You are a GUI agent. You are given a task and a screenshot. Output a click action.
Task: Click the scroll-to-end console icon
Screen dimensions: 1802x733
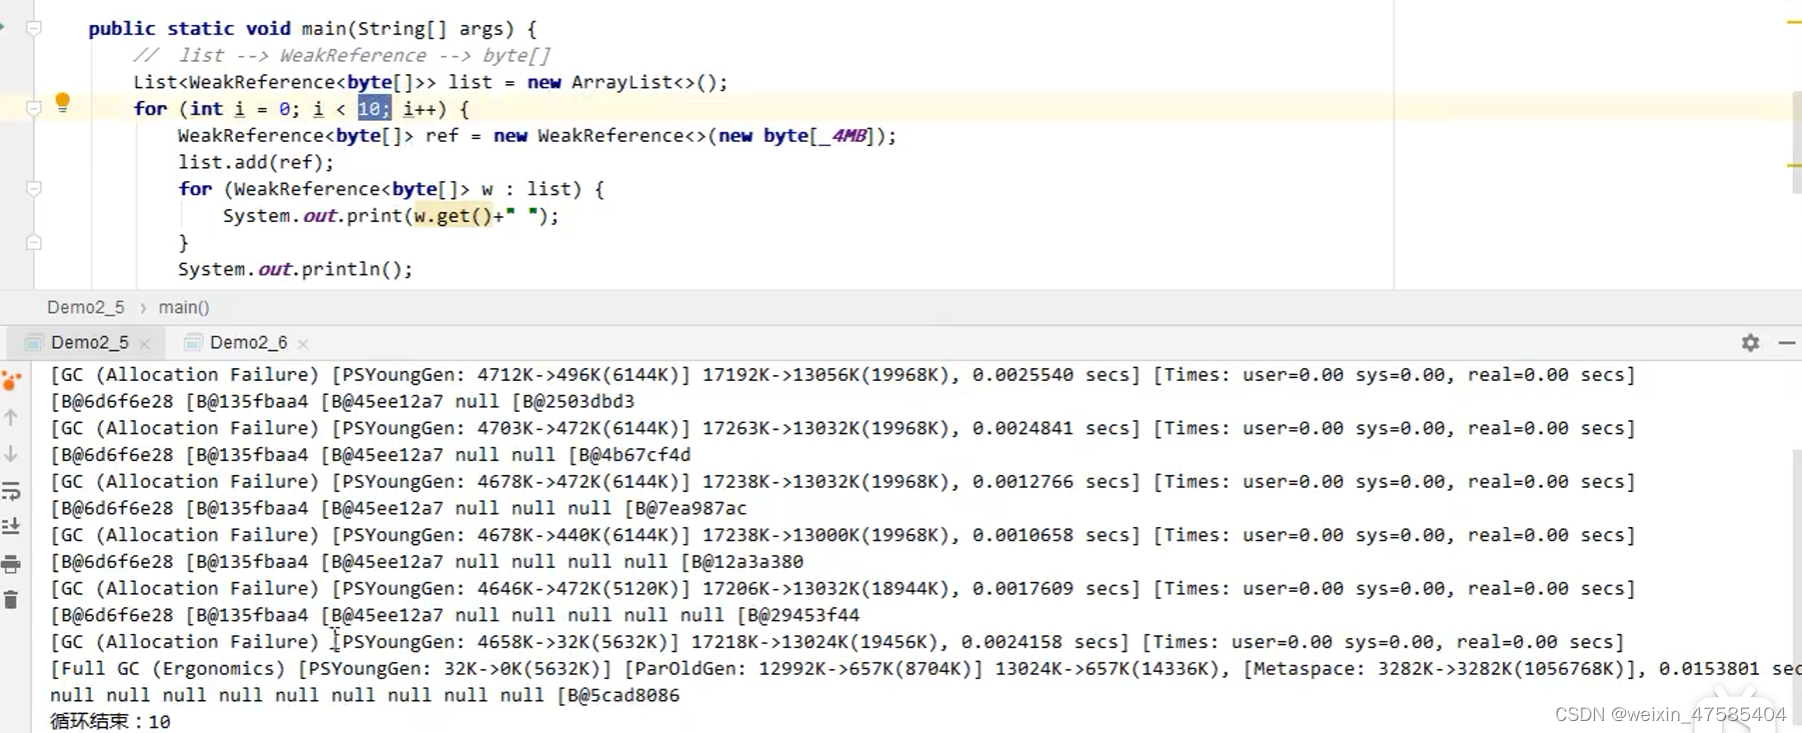coord(11,526)
